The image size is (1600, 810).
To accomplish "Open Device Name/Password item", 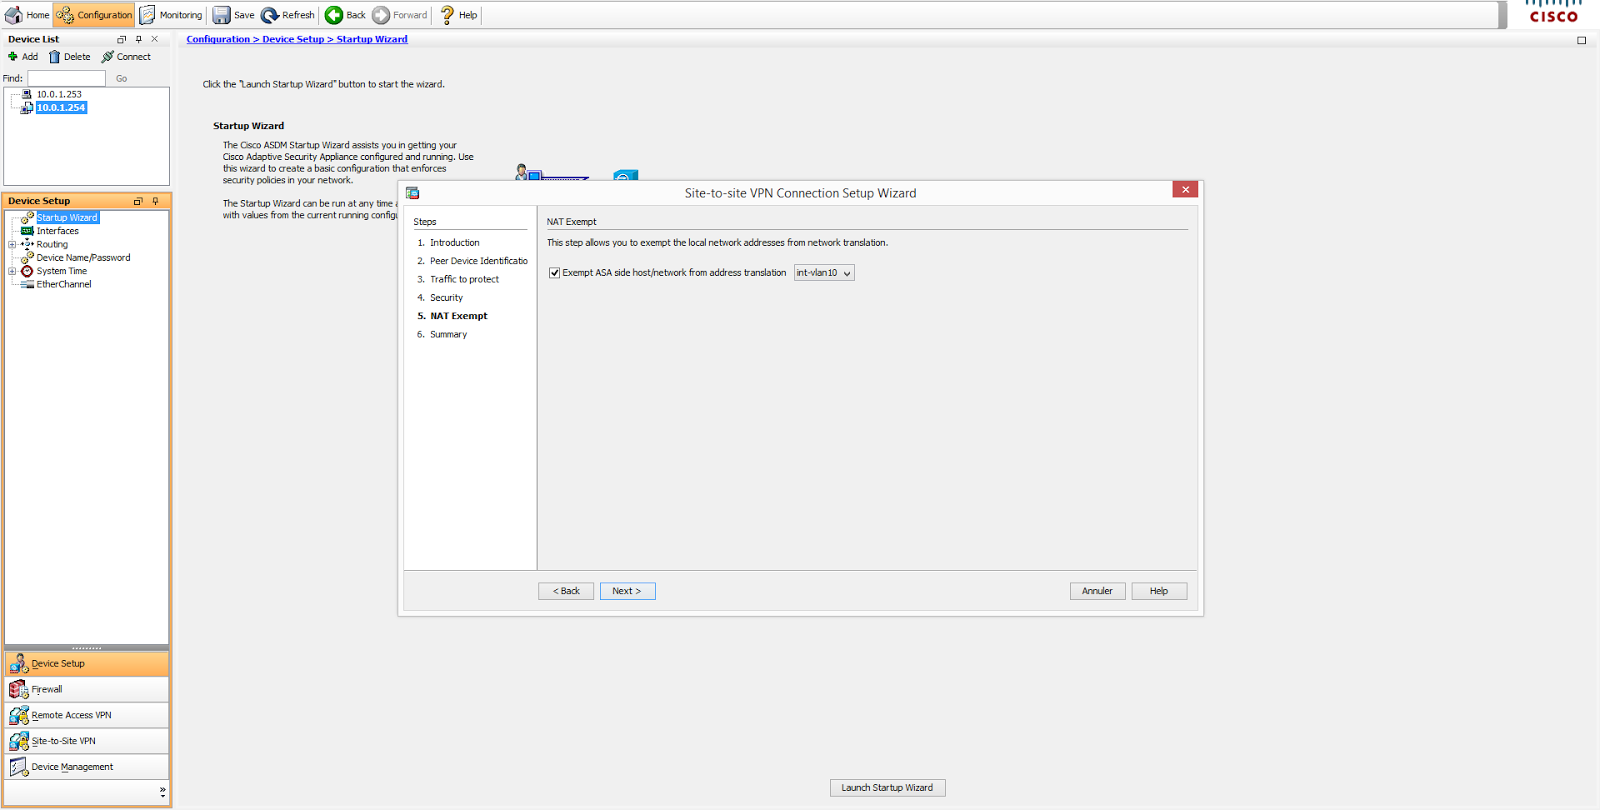I will pos(83,258).
